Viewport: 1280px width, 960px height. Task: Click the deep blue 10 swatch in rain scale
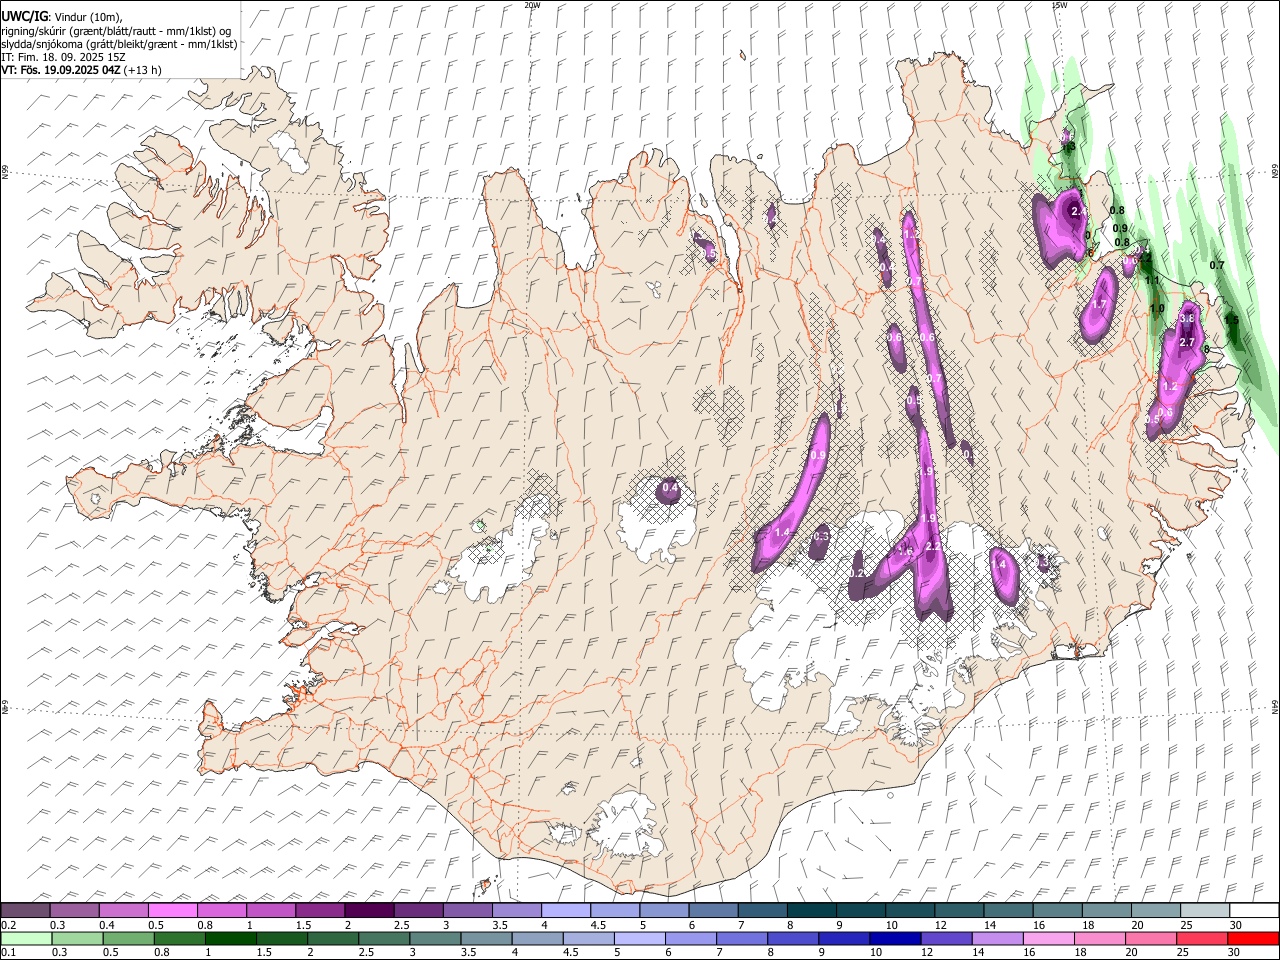pos(894,939)
